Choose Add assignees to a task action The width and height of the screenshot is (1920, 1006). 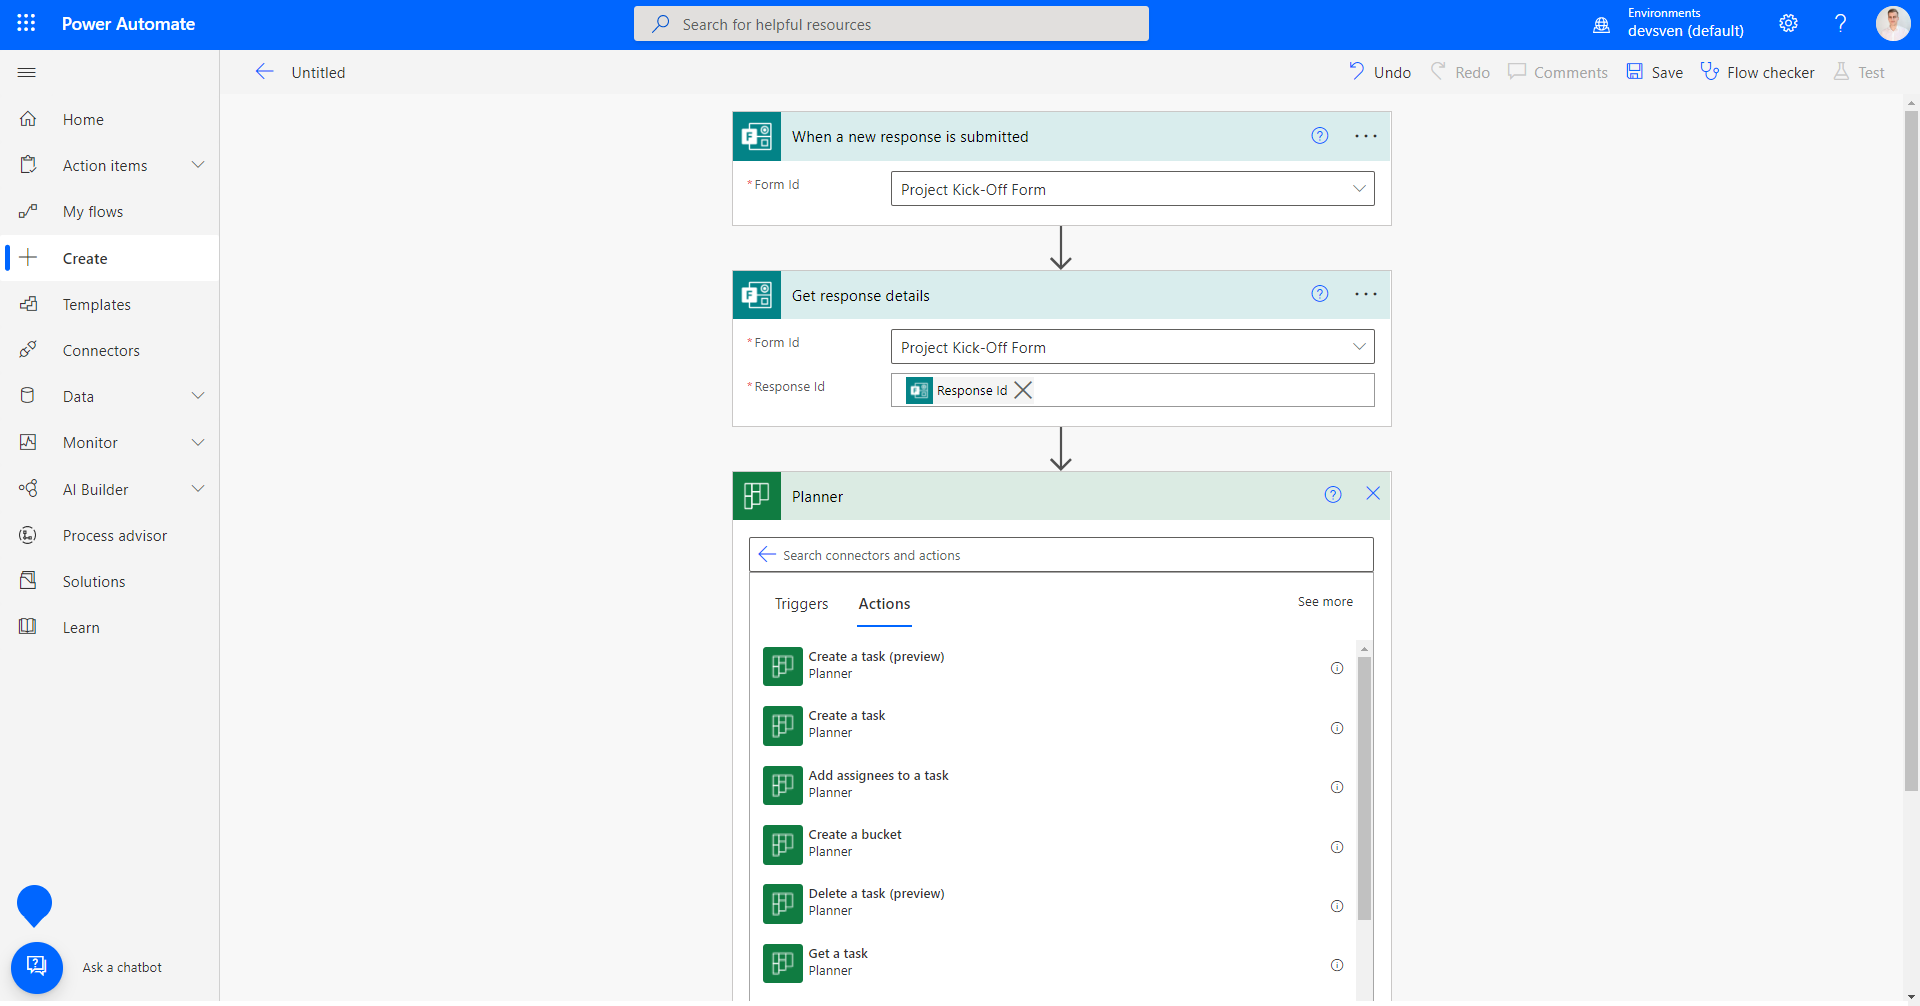[x=1054, y=785]
